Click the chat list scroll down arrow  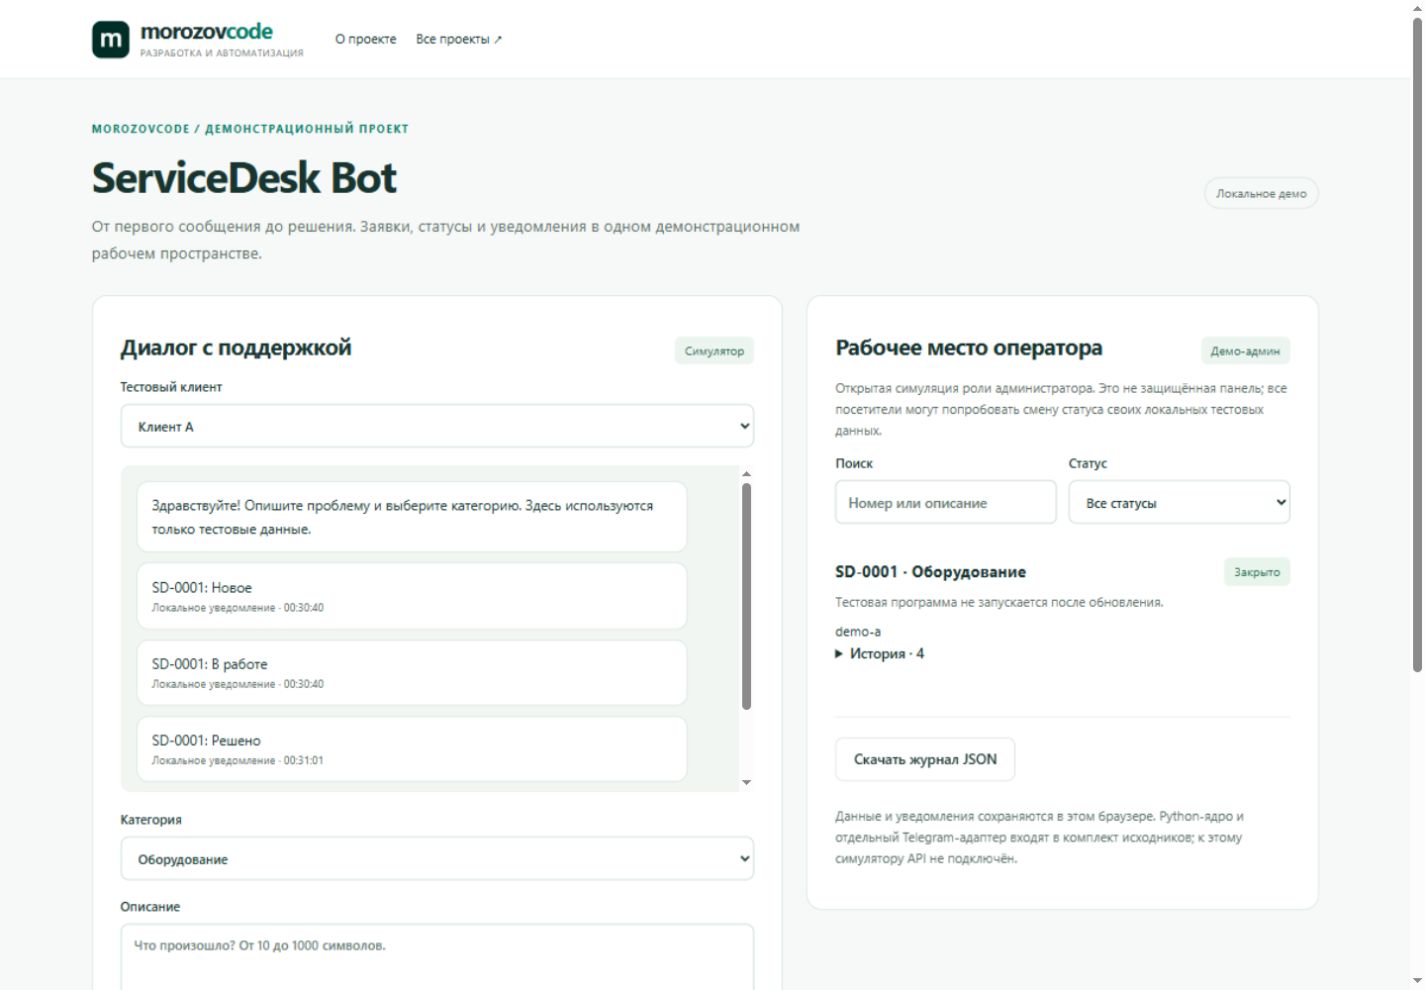click(x=746, y=783)
